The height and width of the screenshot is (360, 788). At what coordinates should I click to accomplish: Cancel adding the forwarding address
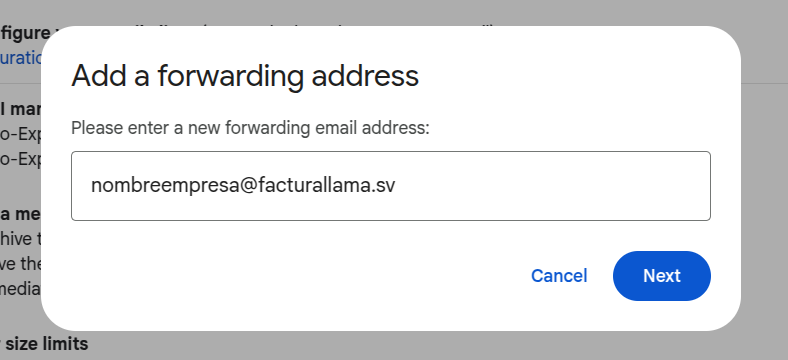point(559,276)
